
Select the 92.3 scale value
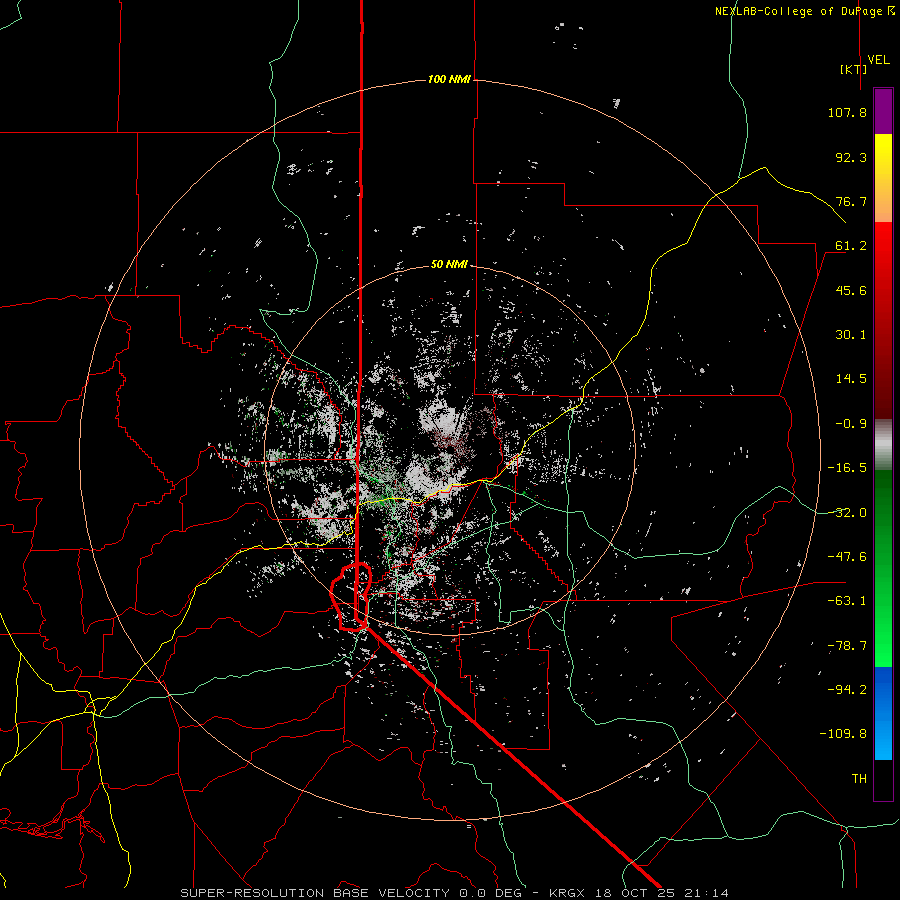(x=851, y=157)
